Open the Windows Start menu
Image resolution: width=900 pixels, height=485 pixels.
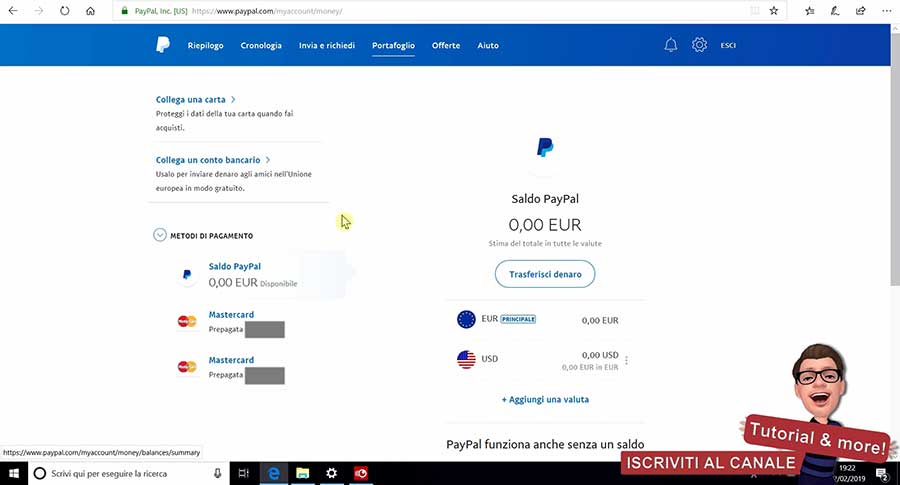click(14, 474)
